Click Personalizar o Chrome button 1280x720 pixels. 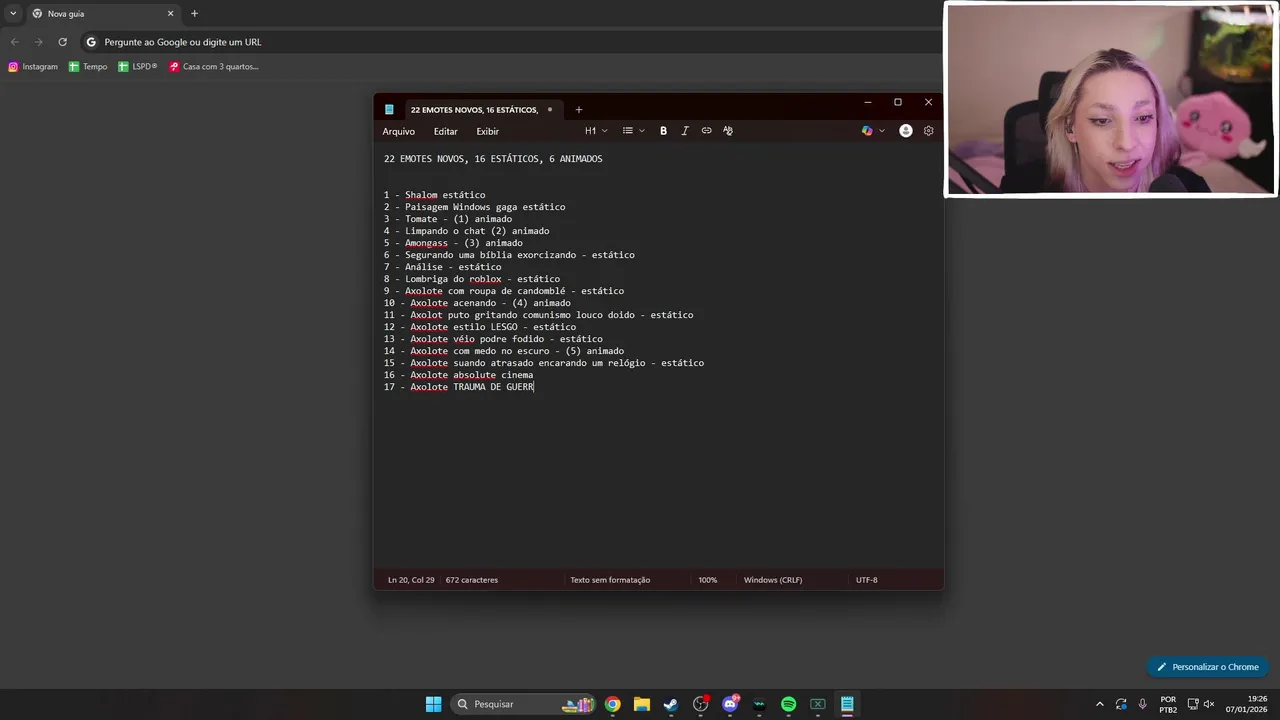click(x=1208, y=667)
